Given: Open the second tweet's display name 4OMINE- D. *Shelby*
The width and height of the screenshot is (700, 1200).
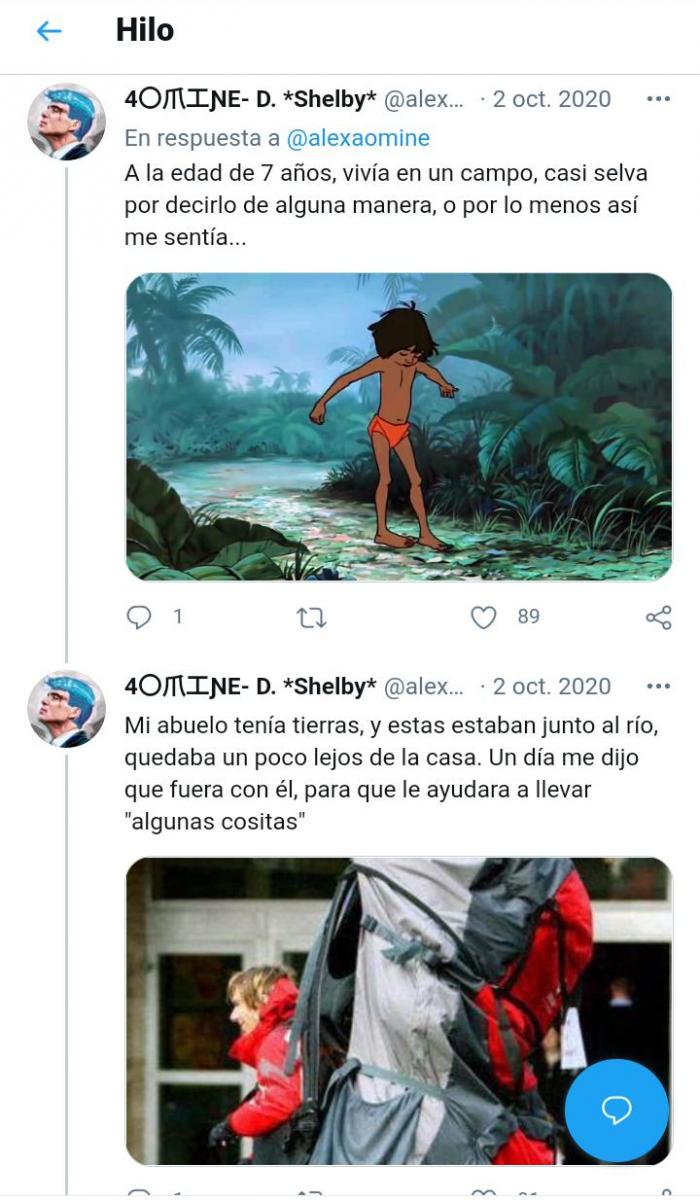Looking at the screenshot, I should click(250, 686).
